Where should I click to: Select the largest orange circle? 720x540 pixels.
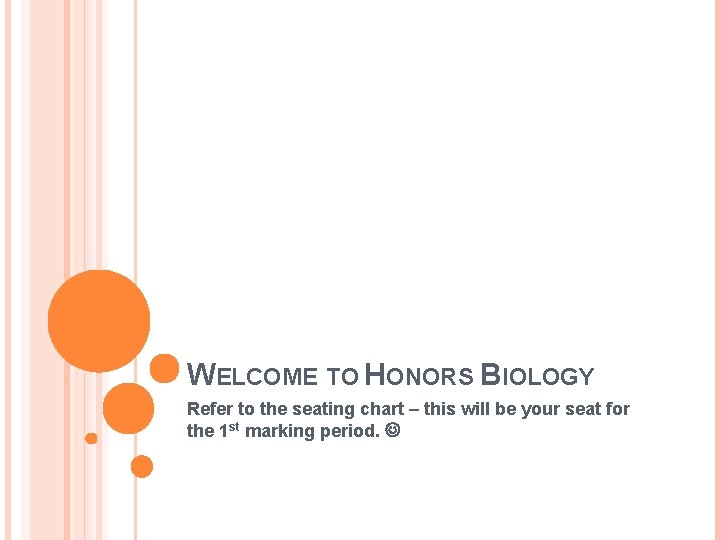click(x=99, y=321)
